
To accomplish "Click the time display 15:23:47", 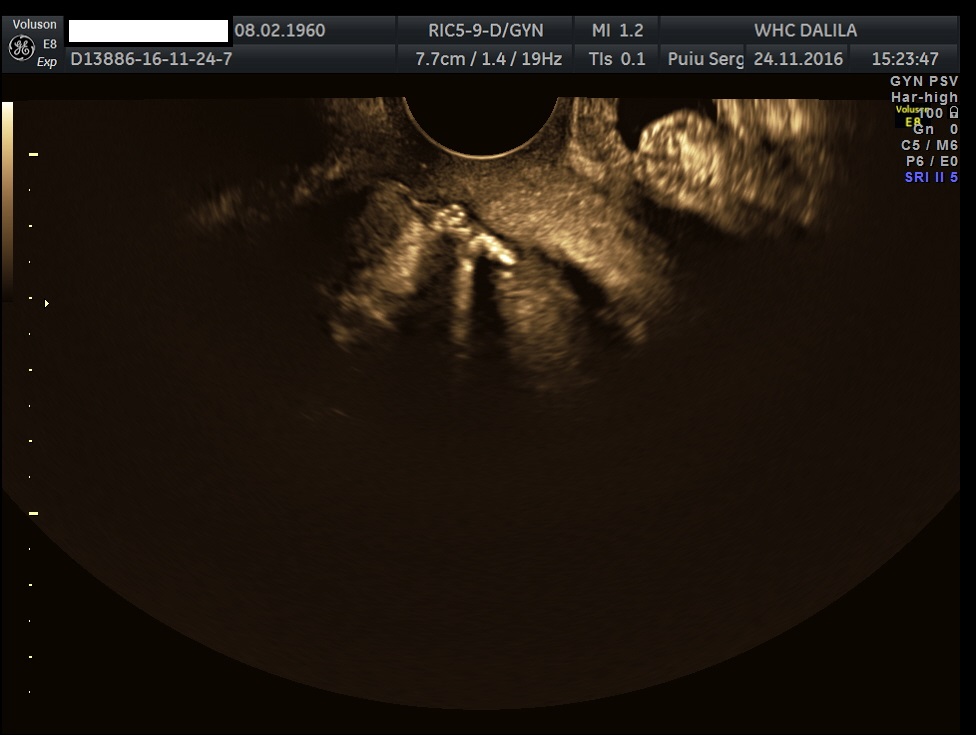I will click(x=904, y=59).
